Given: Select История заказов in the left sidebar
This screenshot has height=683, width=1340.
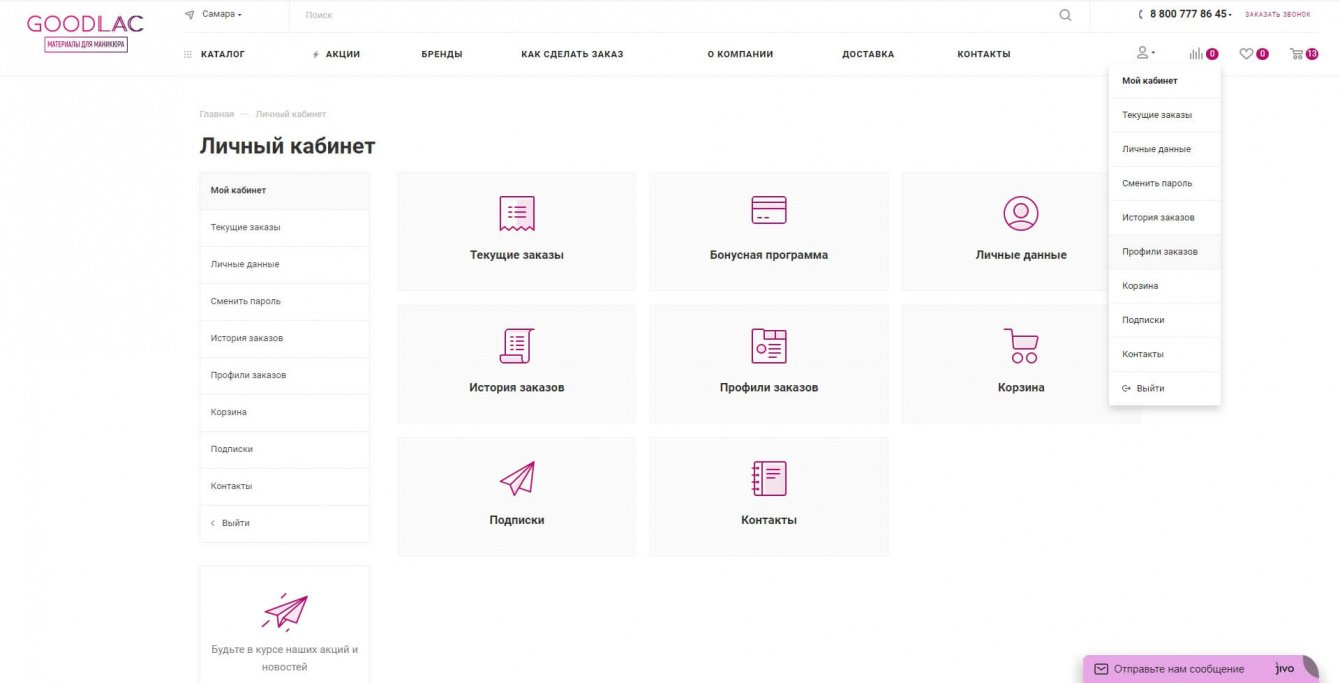Looking at the screenshot, I should coord(285,338).
